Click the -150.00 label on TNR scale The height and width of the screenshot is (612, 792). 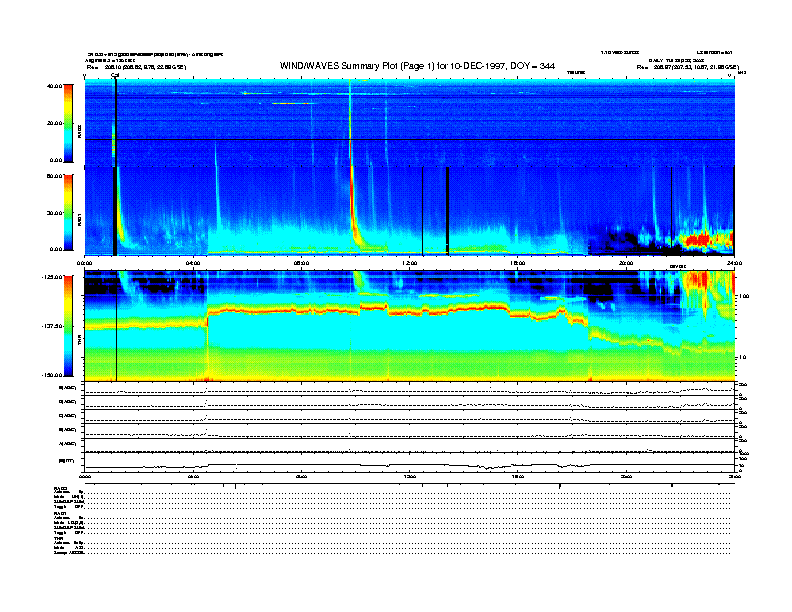coord(52,375)
